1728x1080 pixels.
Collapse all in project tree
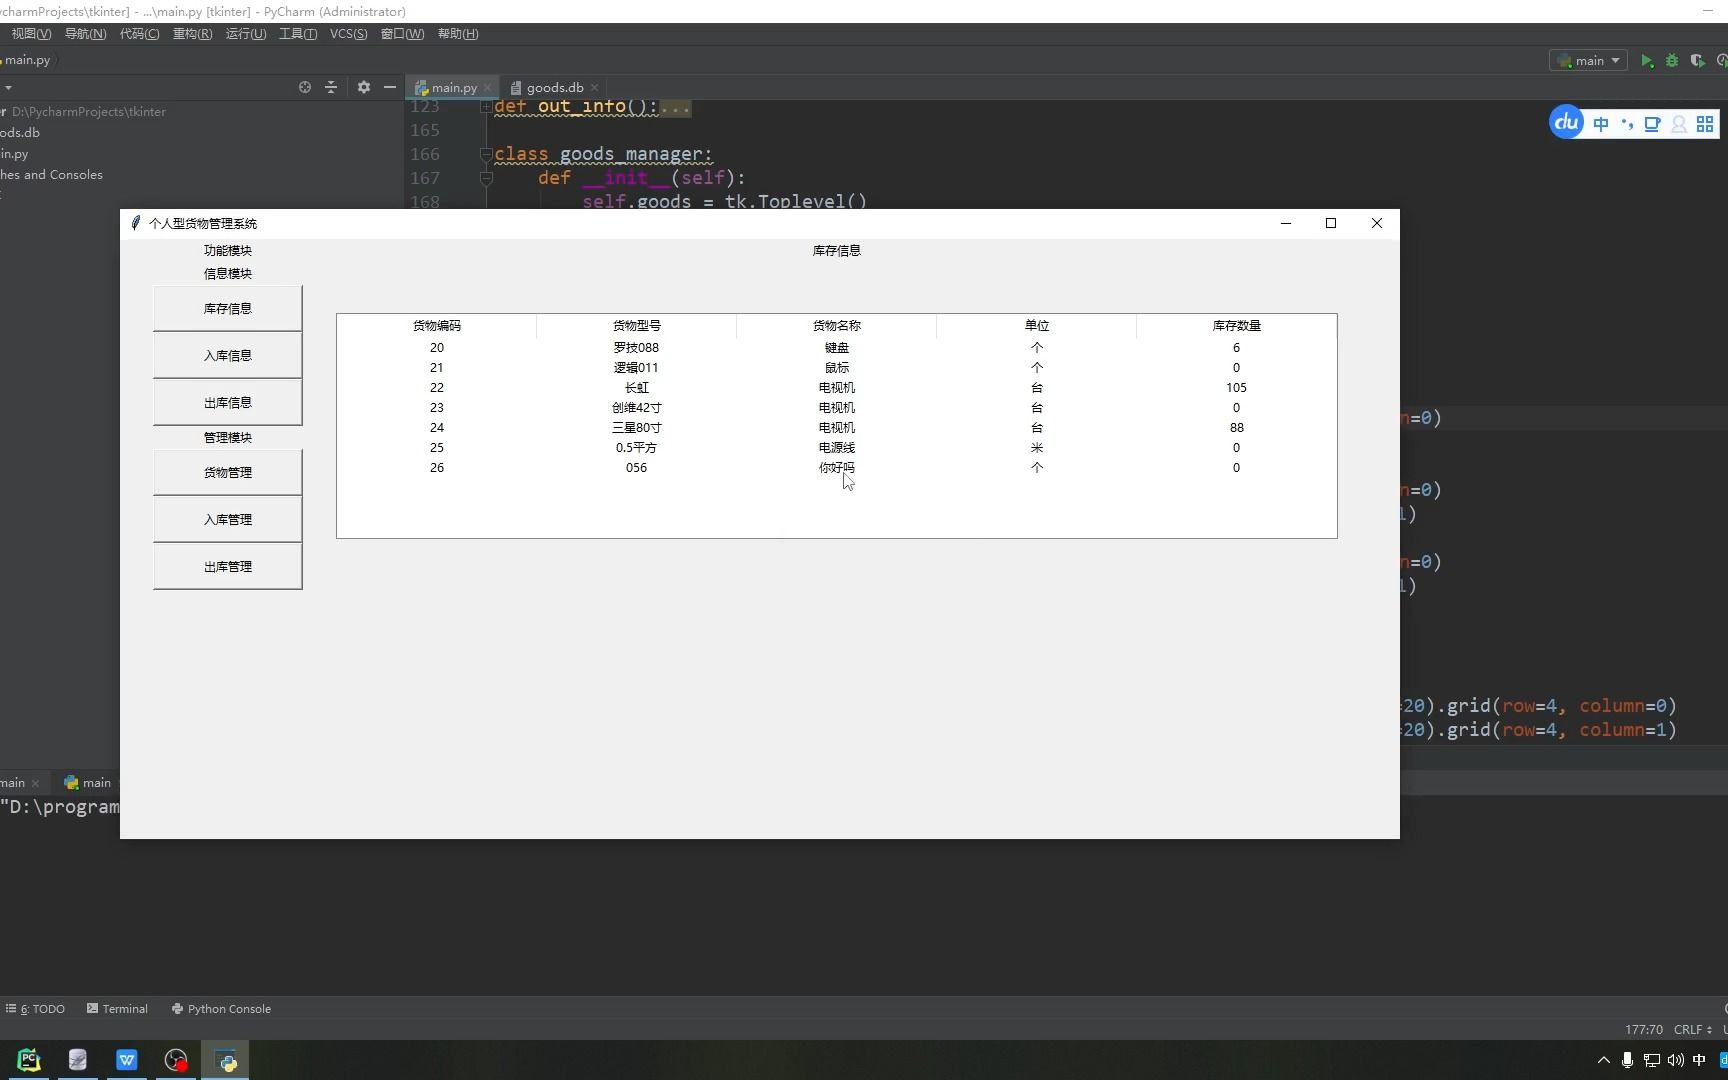pyautogui.click(x=330, y=87)
